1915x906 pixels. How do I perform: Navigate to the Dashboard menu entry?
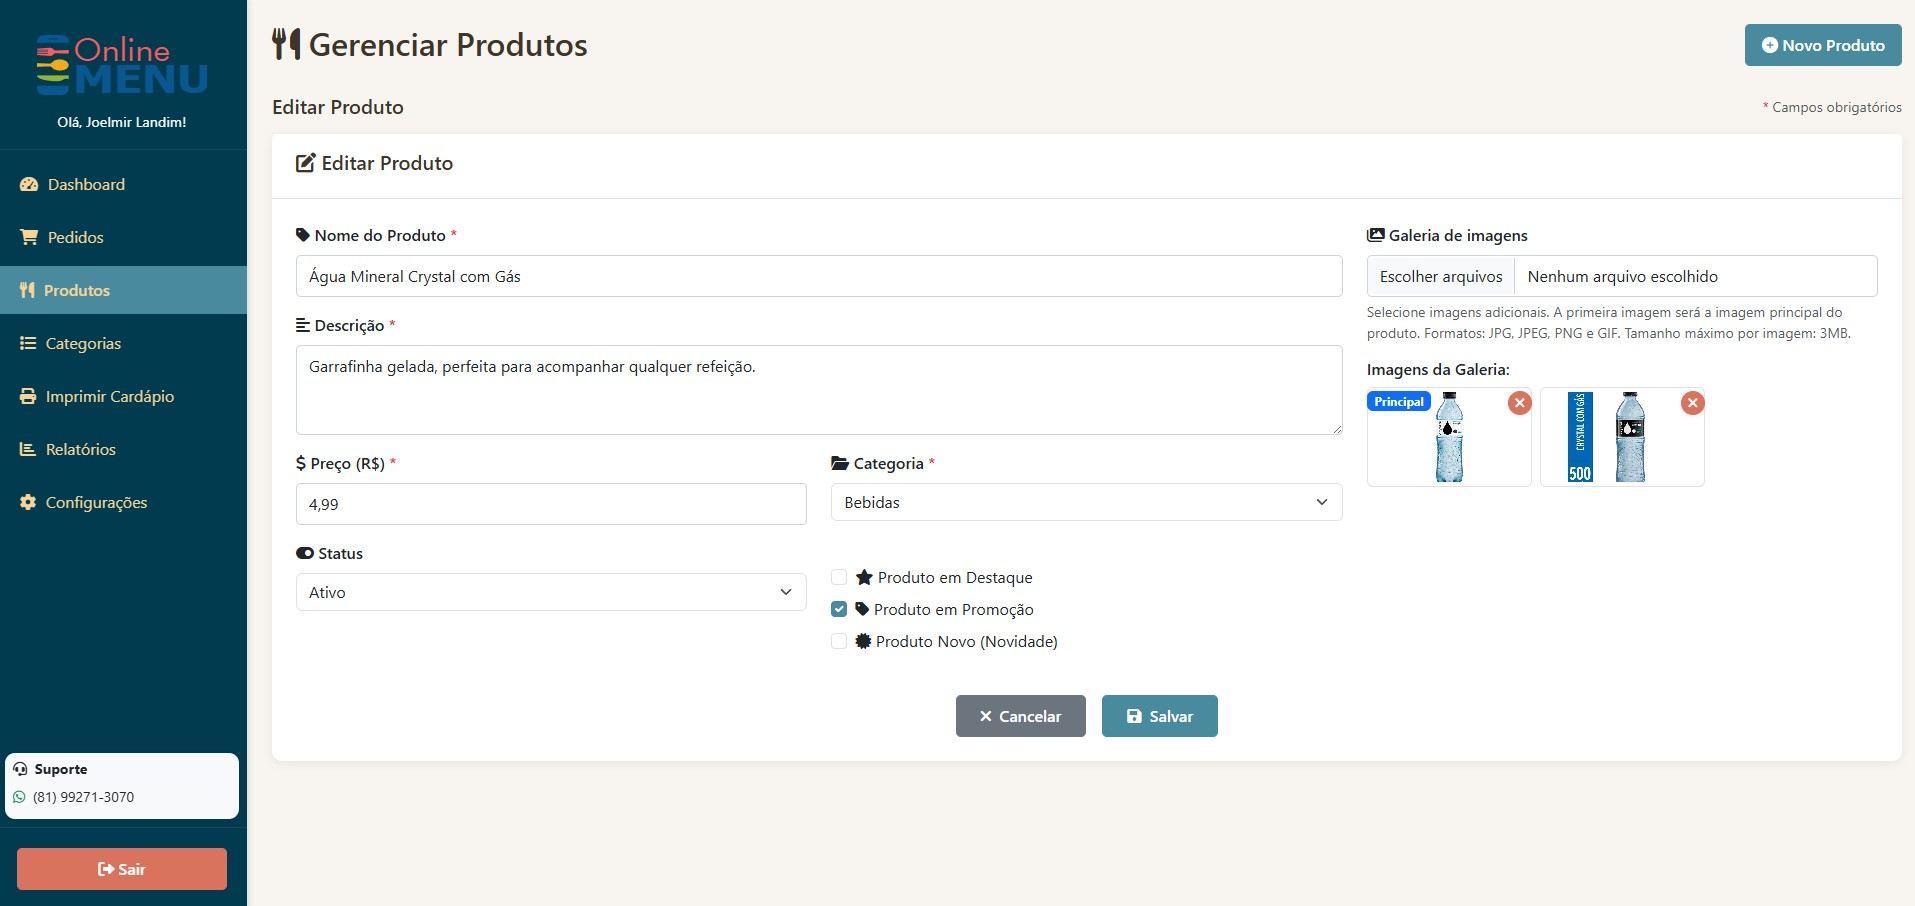click(x=85, y=184)
